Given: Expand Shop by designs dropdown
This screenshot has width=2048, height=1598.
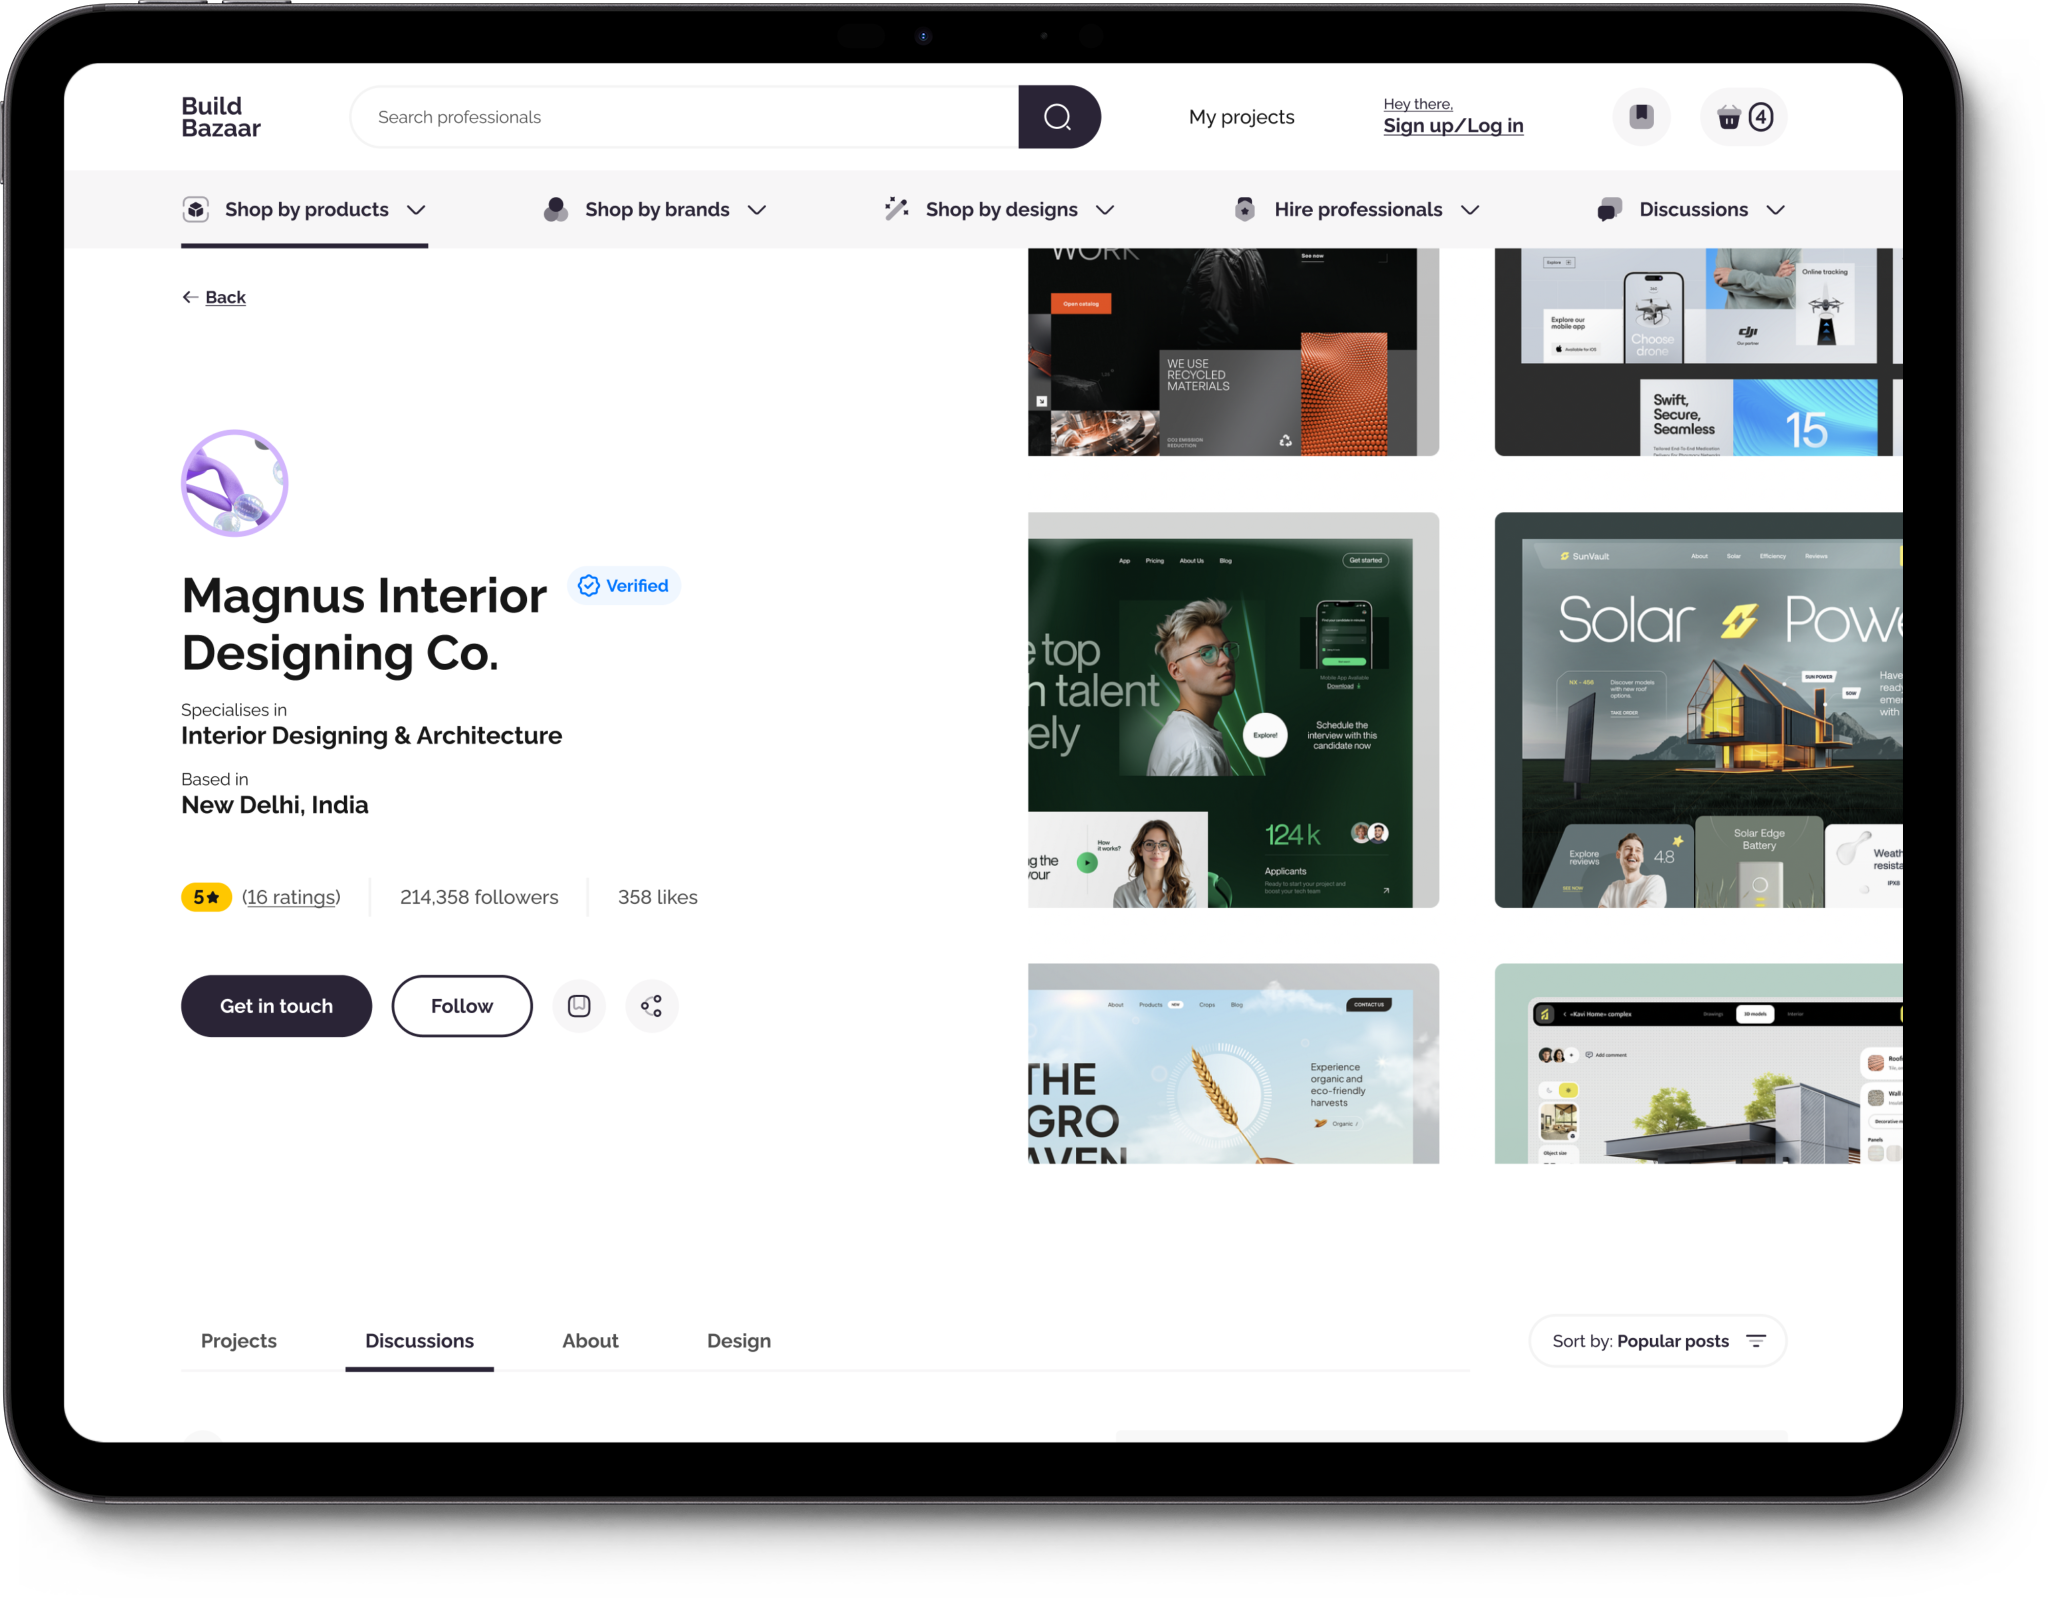Looking at the screenshot, I should click(1000, 210).
